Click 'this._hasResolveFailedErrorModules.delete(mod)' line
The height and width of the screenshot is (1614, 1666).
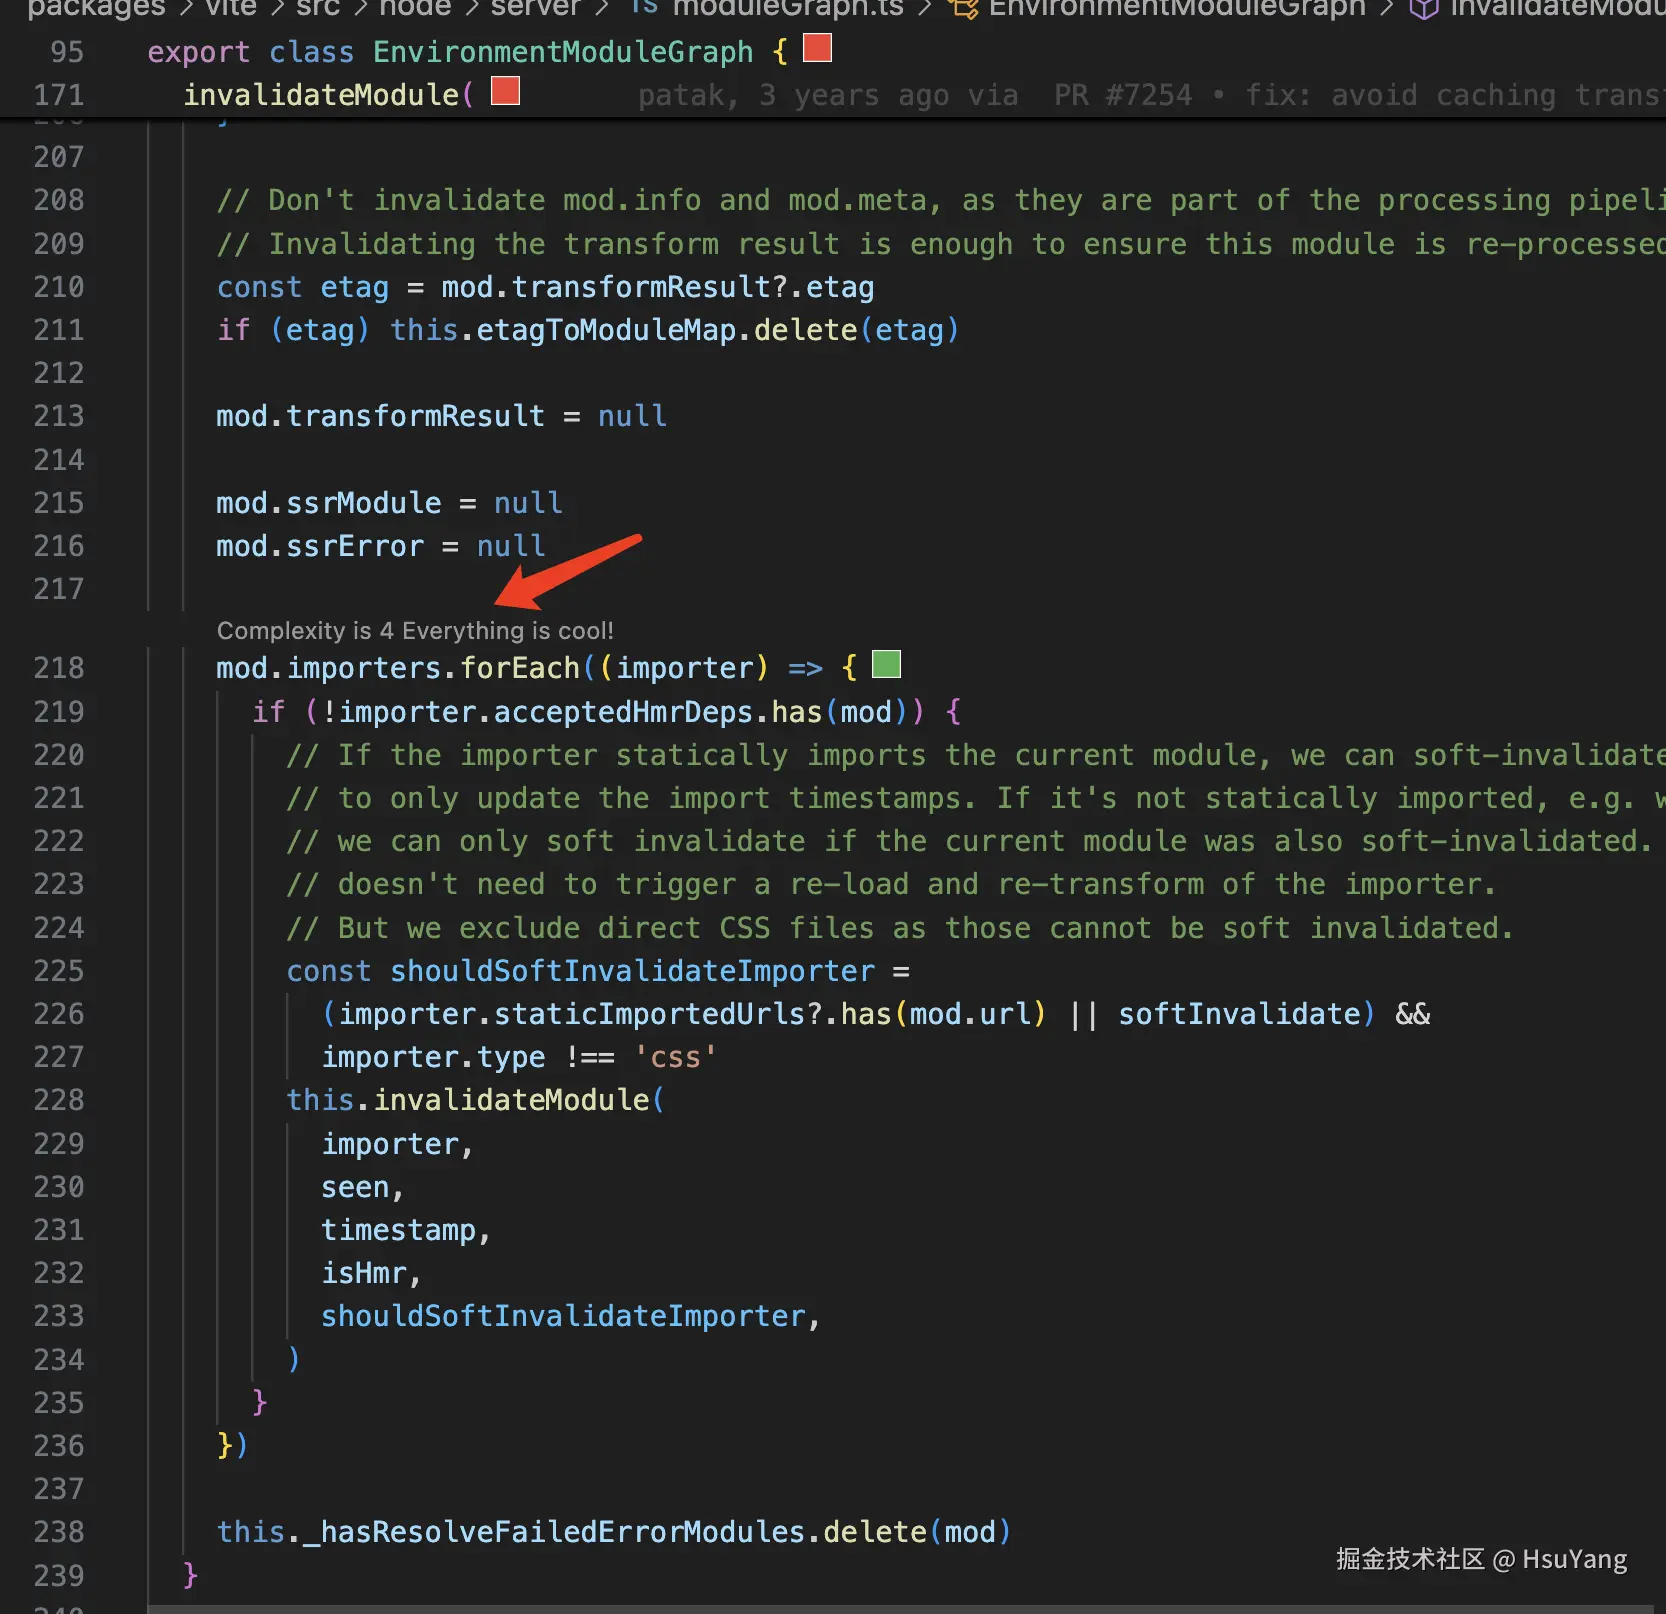(614, 1531)
